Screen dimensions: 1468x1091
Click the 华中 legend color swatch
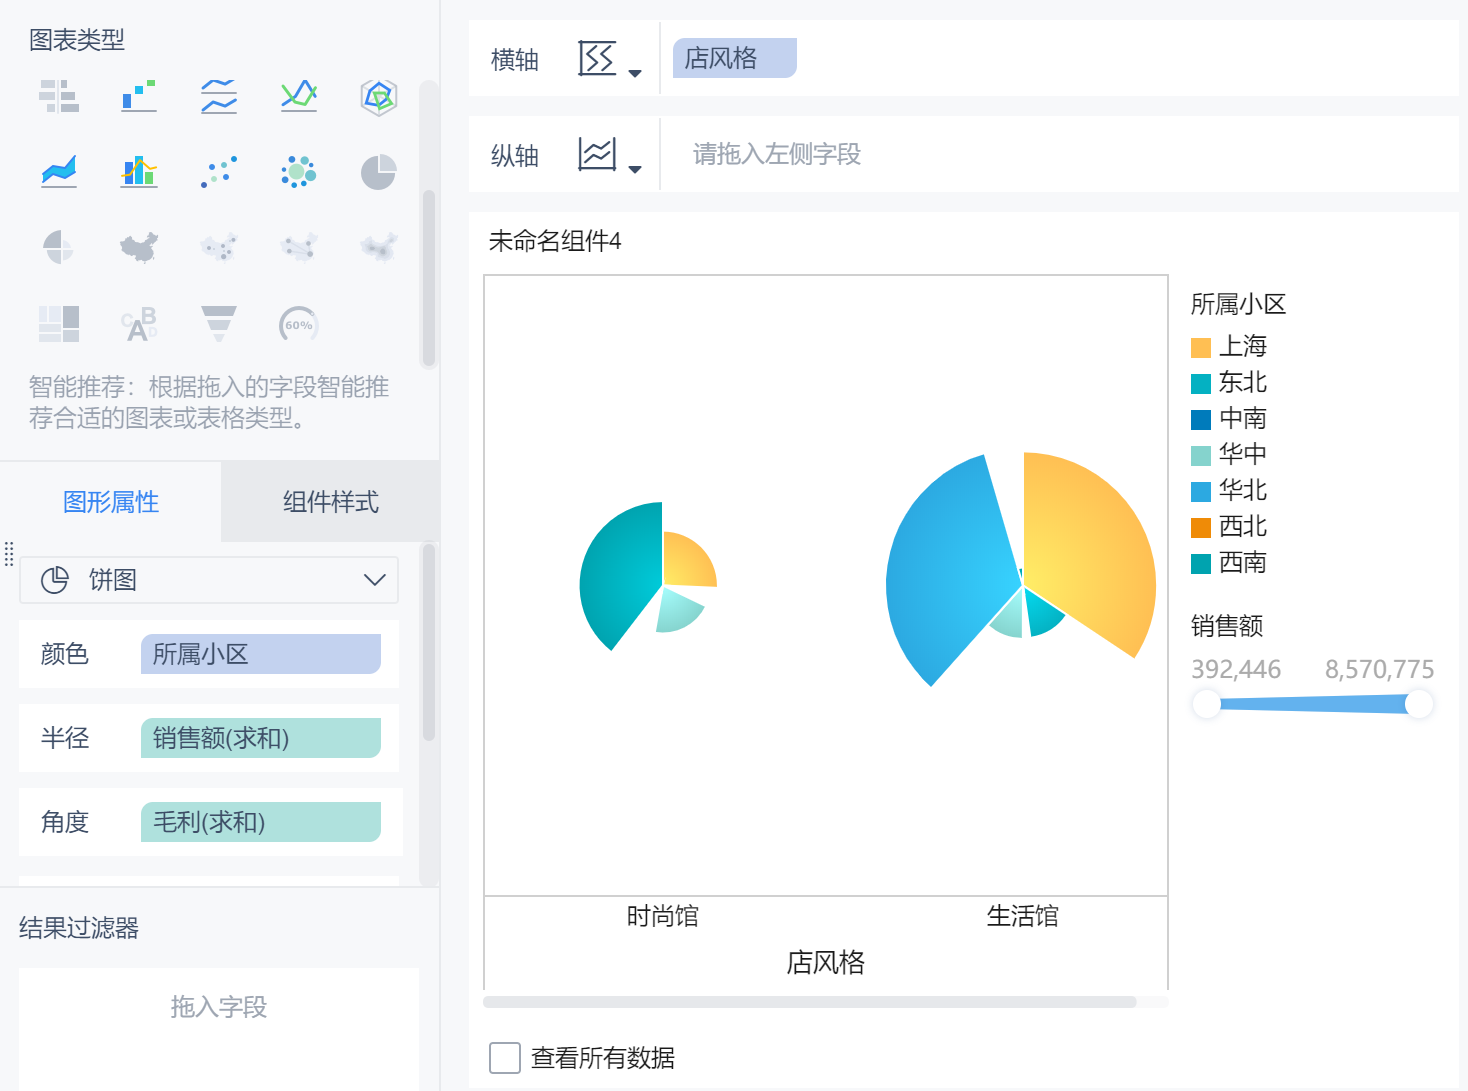tap(1201, 455)
